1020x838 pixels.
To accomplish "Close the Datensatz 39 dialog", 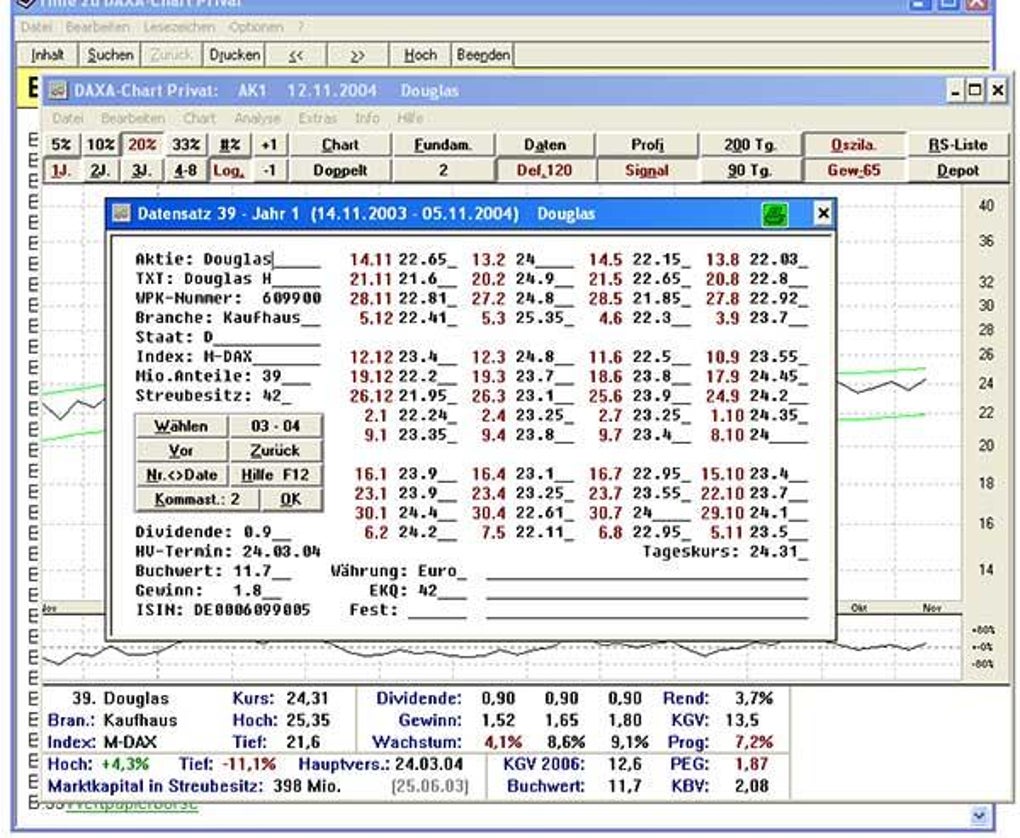I will (x=823, y=213).
